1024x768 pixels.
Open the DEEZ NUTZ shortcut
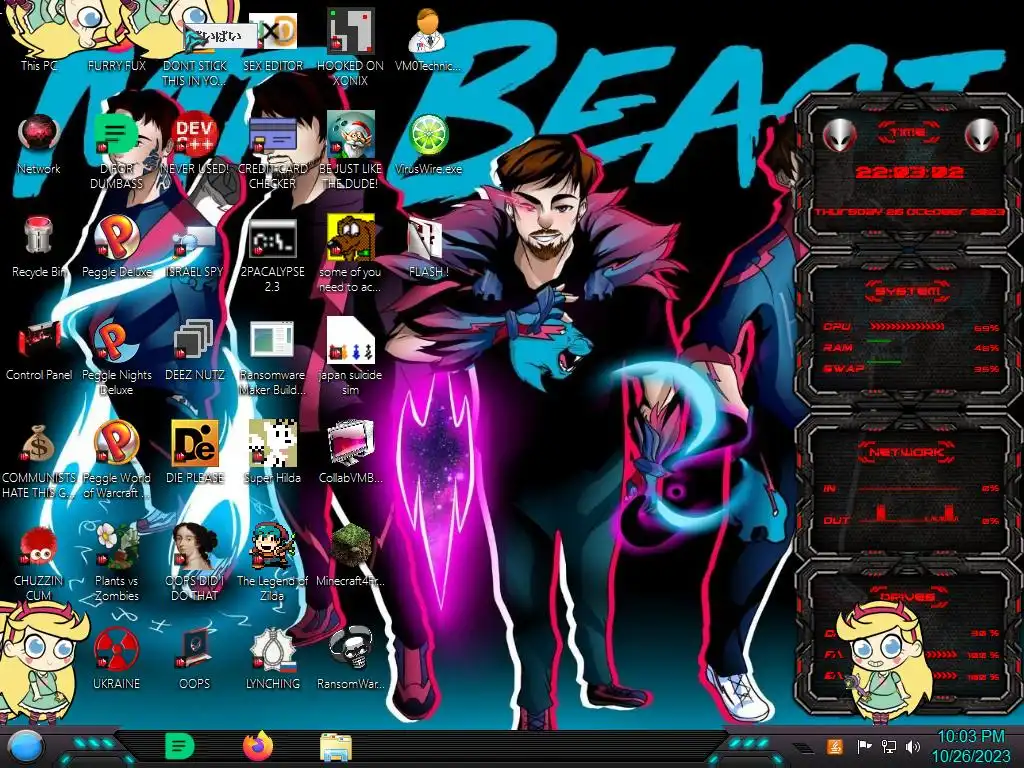point(195,350)
